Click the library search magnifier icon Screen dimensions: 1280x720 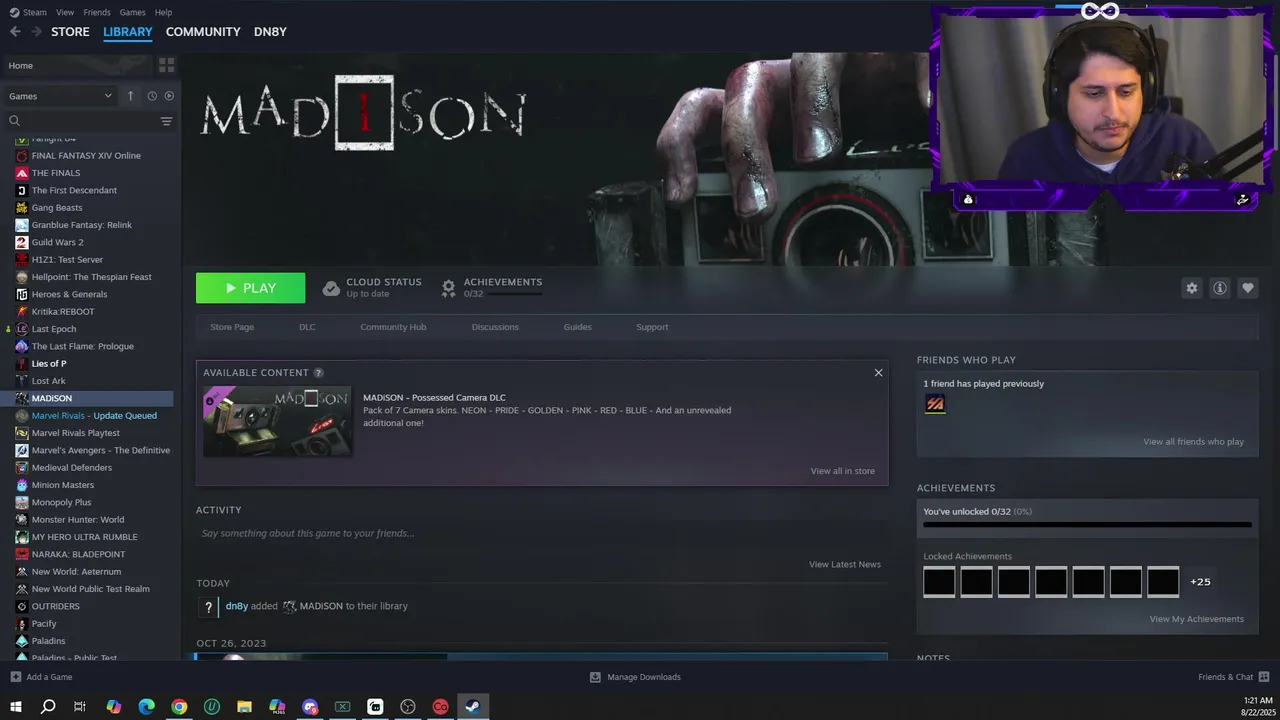click(14, 121)
